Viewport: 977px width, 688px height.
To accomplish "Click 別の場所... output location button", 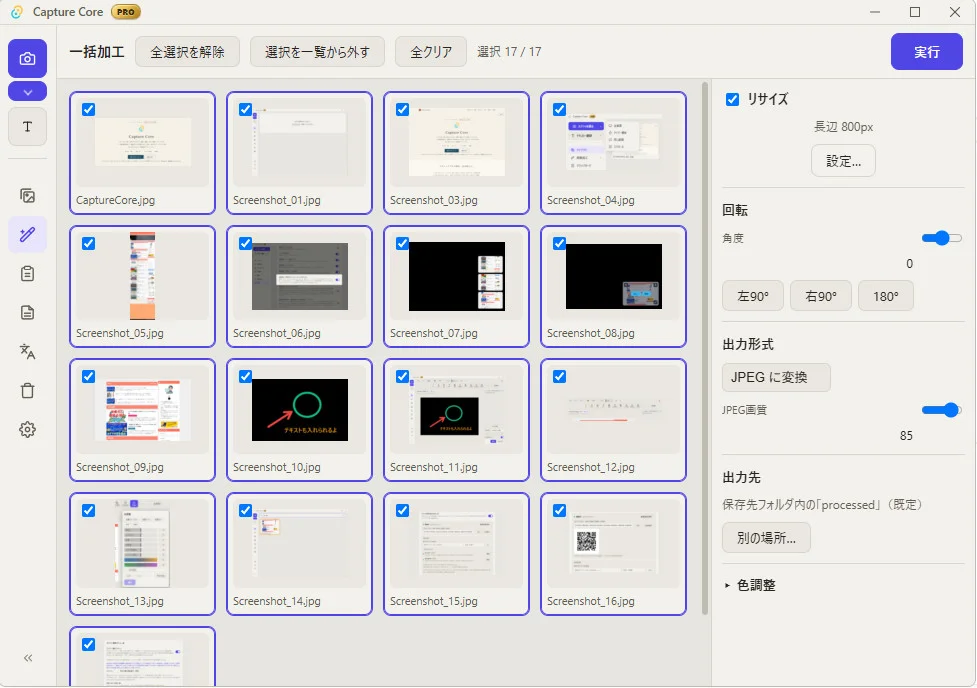I will tap(766, 538).
